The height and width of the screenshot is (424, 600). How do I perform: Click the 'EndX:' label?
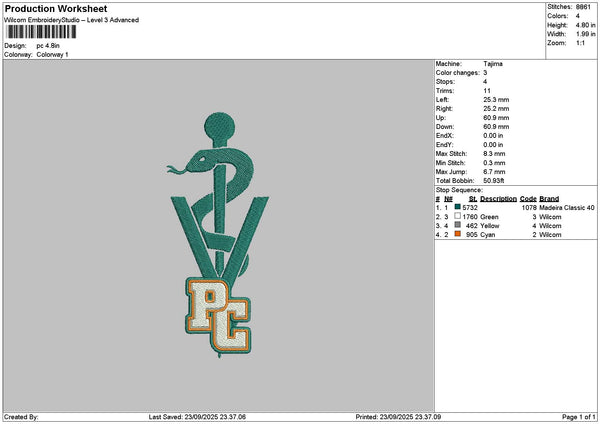[x=445, y=136]
